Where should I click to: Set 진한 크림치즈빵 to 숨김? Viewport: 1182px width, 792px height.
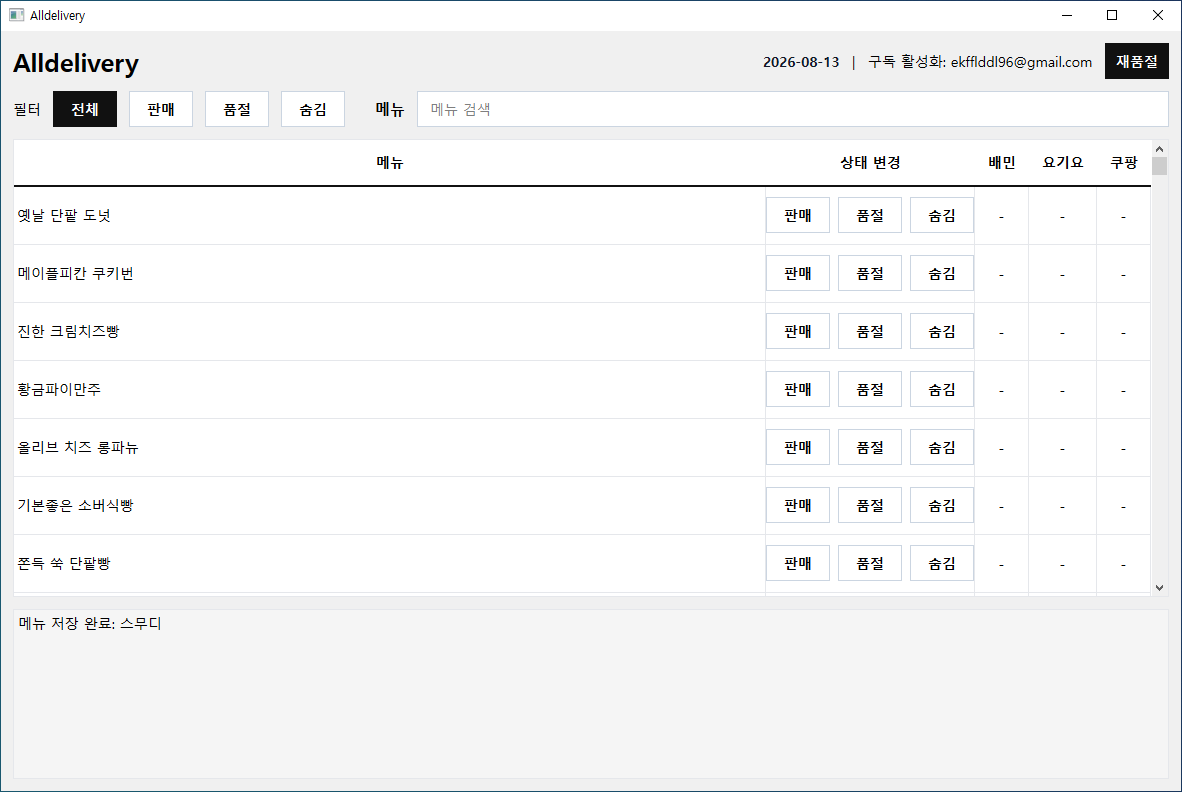[x=942, y=332]
